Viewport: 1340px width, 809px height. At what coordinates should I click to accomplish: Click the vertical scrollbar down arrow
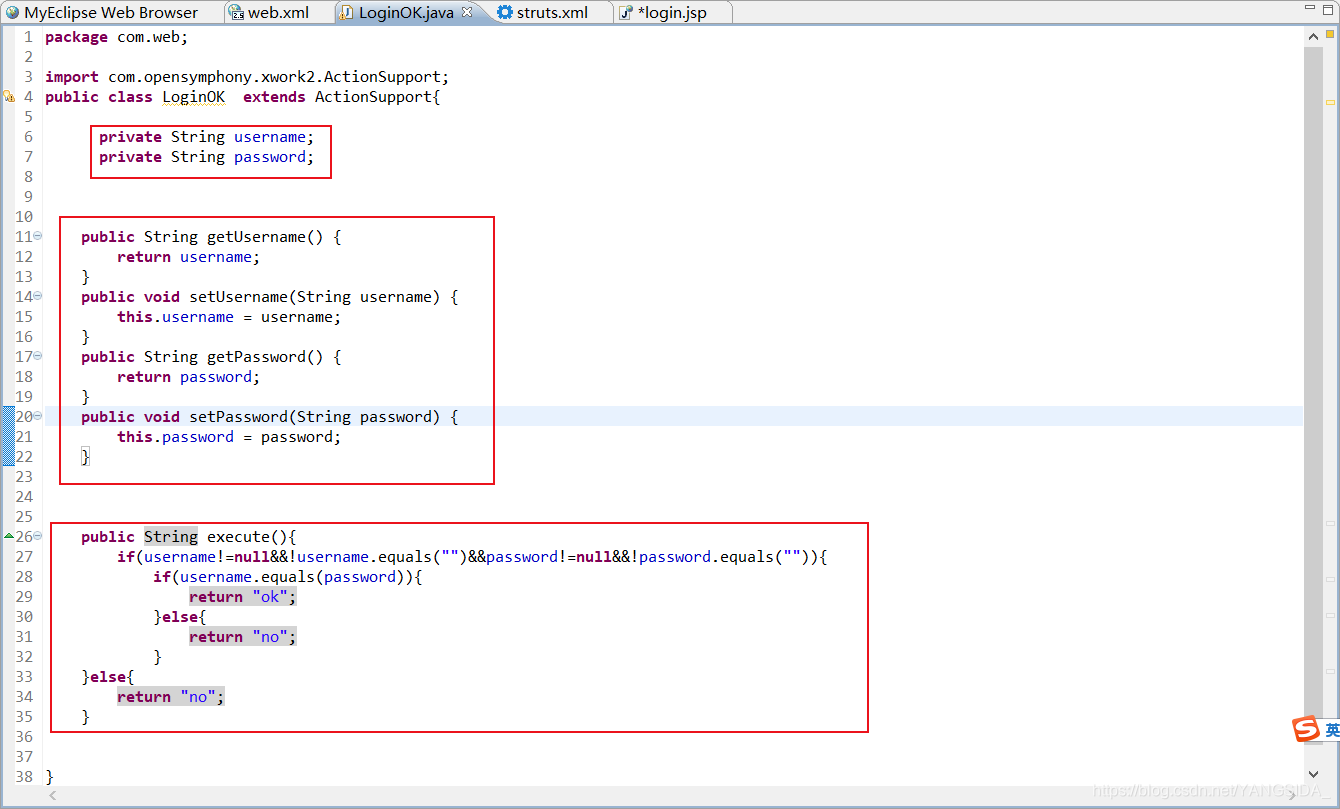(1313, 776)
